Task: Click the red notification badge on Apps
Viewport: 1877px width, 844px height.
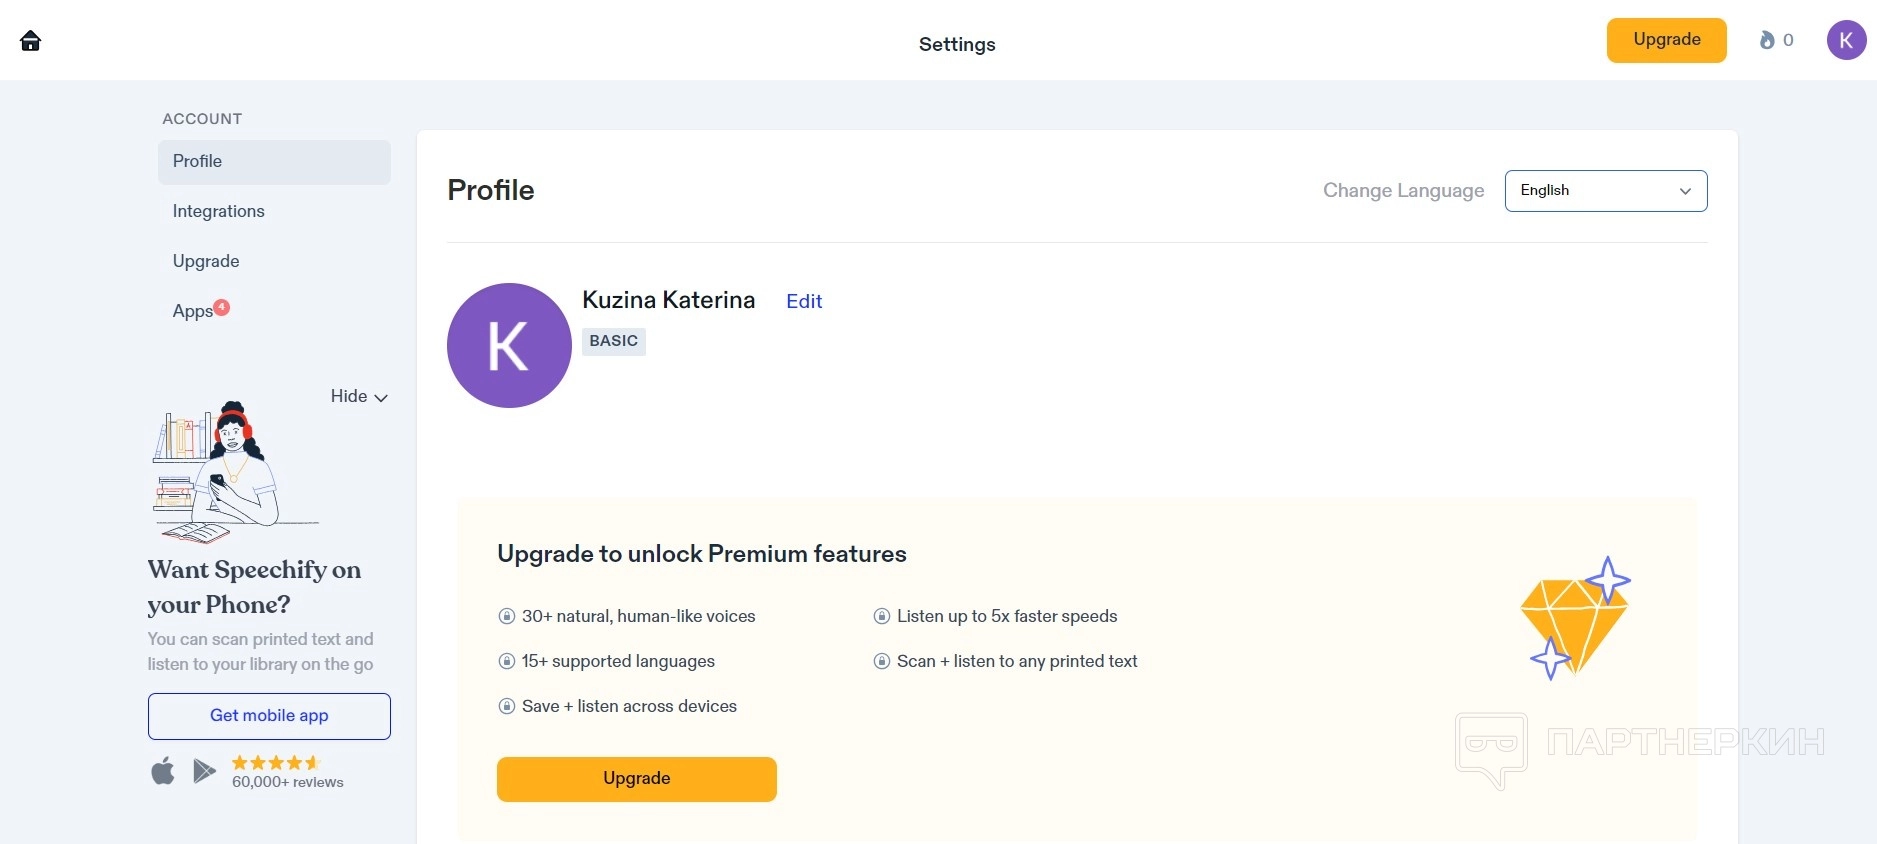Action: click(x=222, y=307)
